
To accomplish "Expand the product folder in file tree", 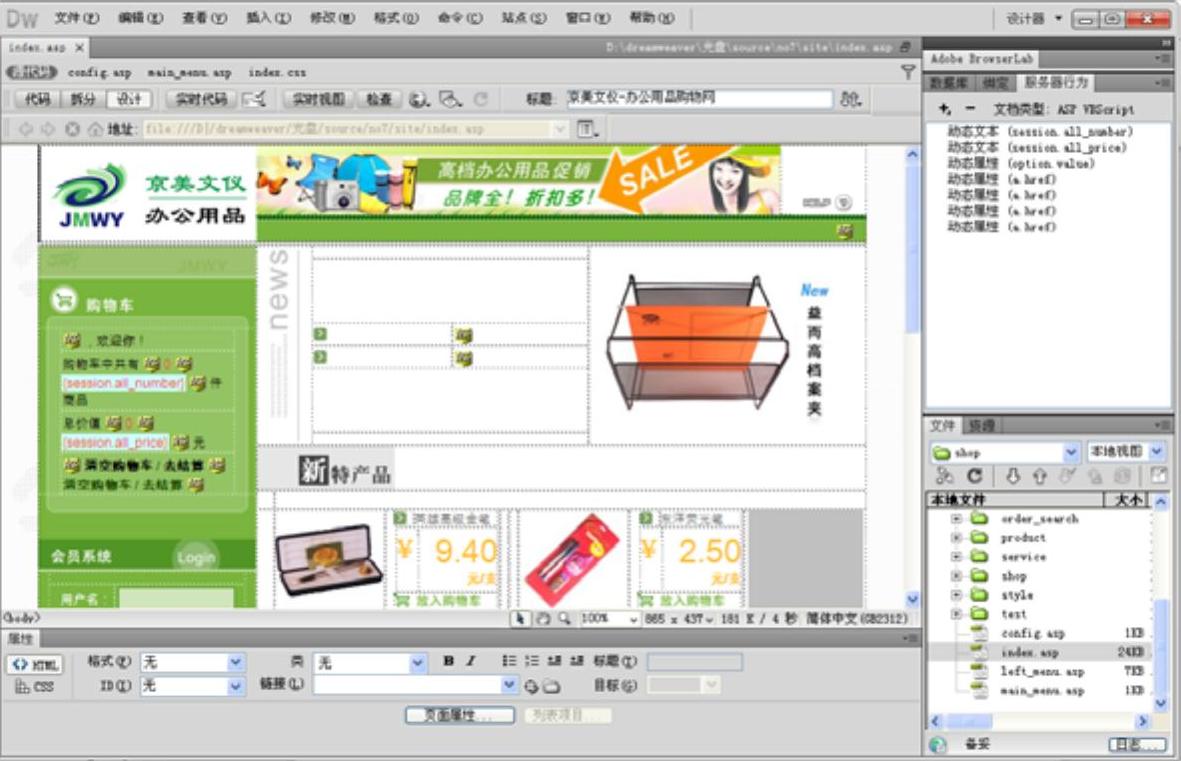I will point(956,538).
